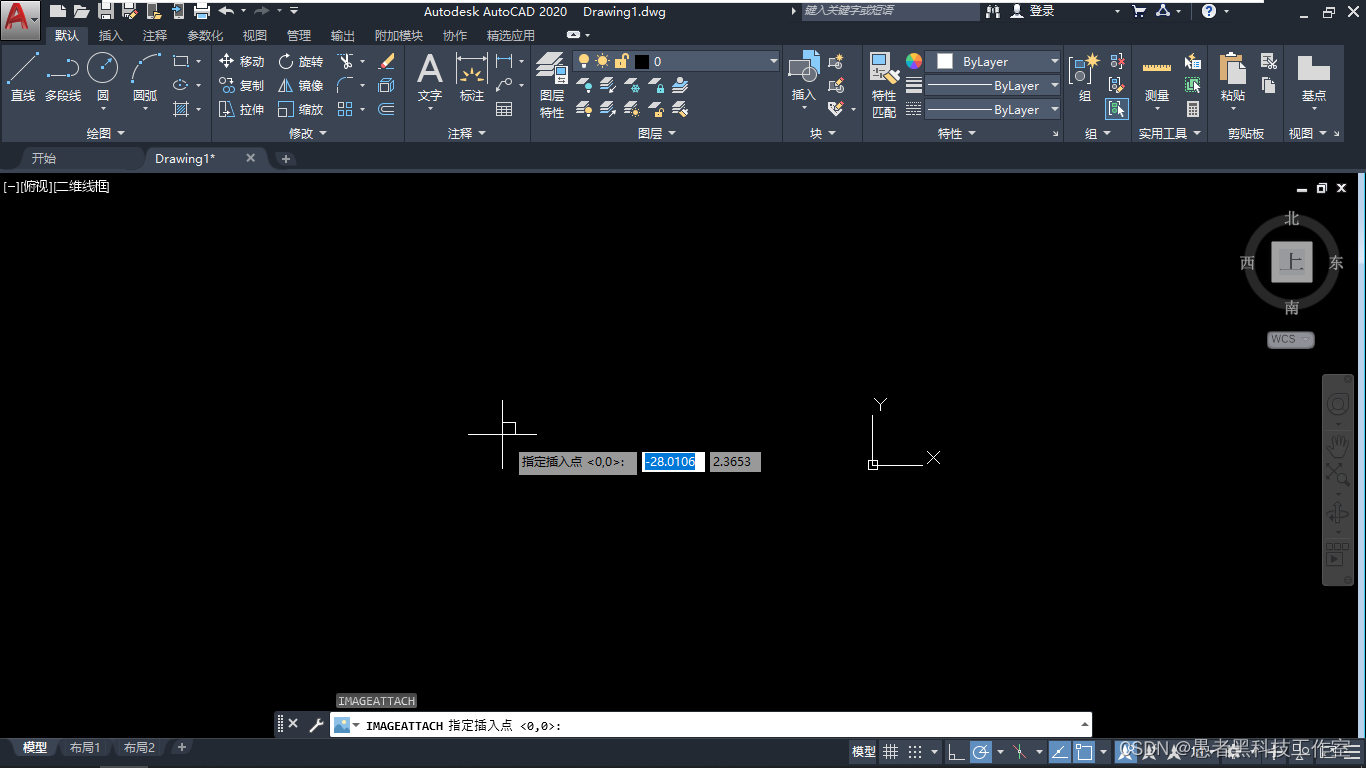Click the Plot/Print icon in quick access toolbar
The image size is (1366, 768).
point(201,11)
